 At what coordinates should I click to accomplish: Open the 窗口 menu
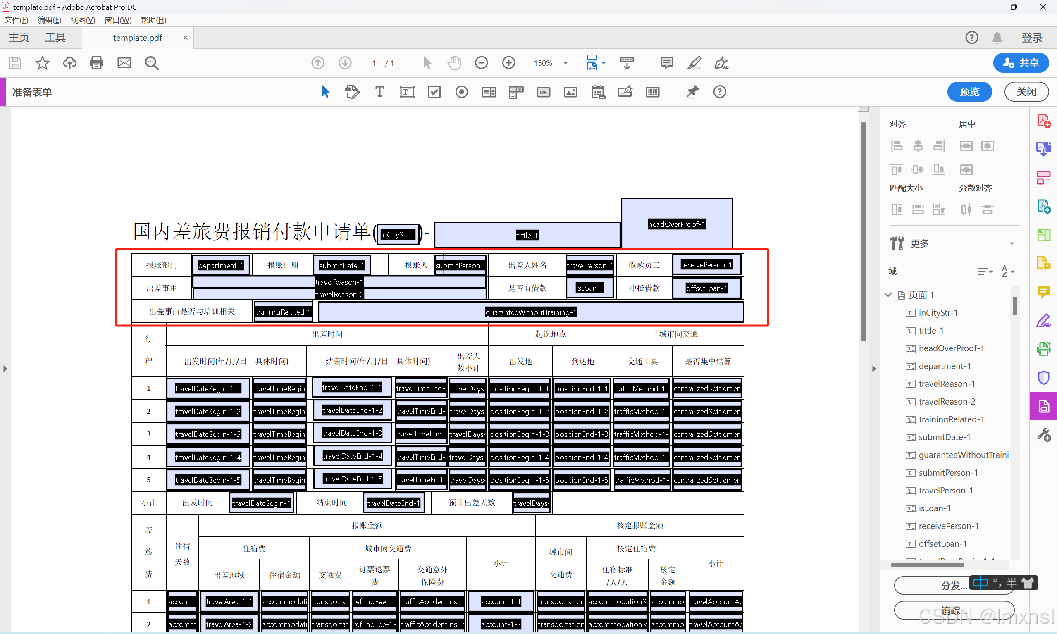pyautogui.click(x=117, y=20)
